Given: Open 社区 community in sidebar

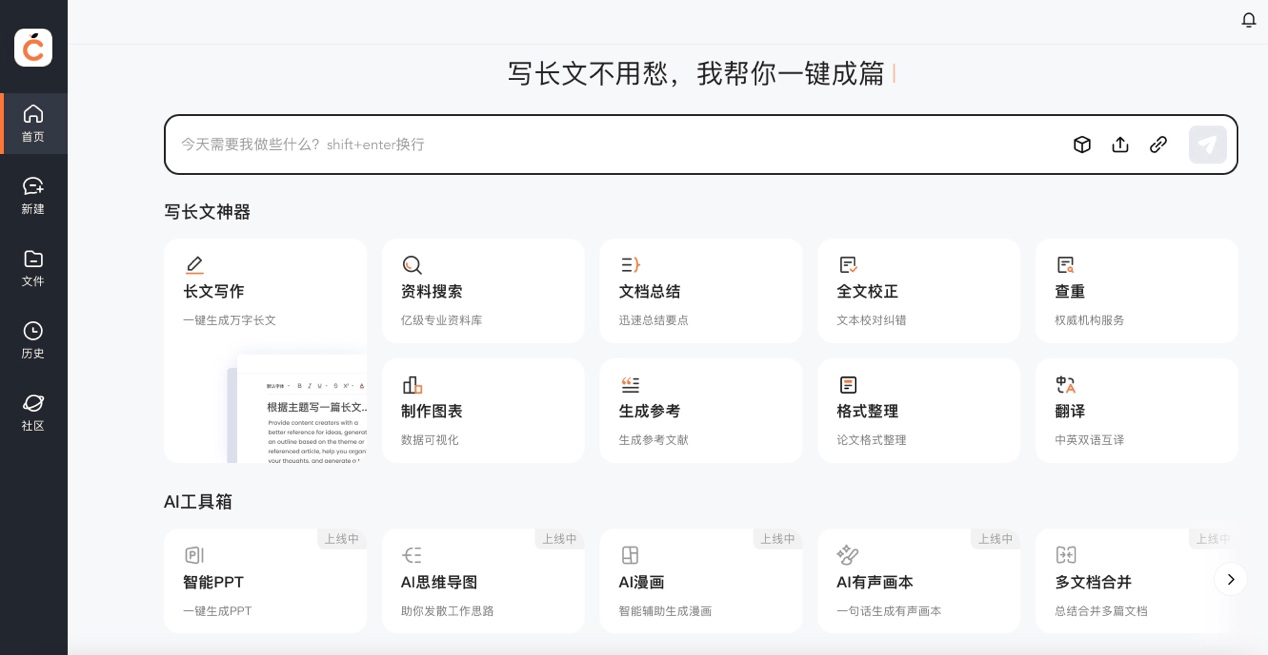Looking at the screenshot, I should pyautogui.click(x=33, y=412).
